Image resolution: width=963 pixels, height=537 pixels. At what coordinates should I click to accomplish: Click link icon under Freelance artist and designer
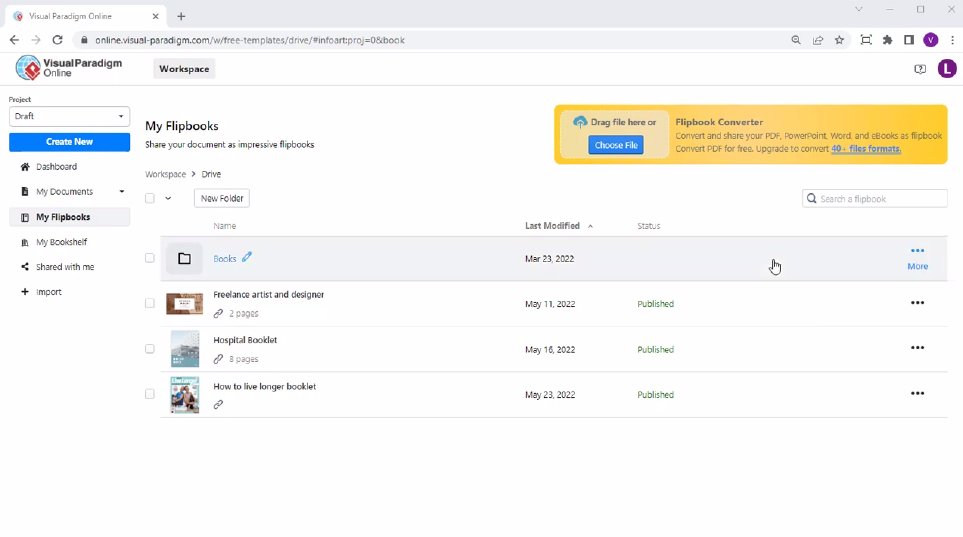click(x=218, y=314)
